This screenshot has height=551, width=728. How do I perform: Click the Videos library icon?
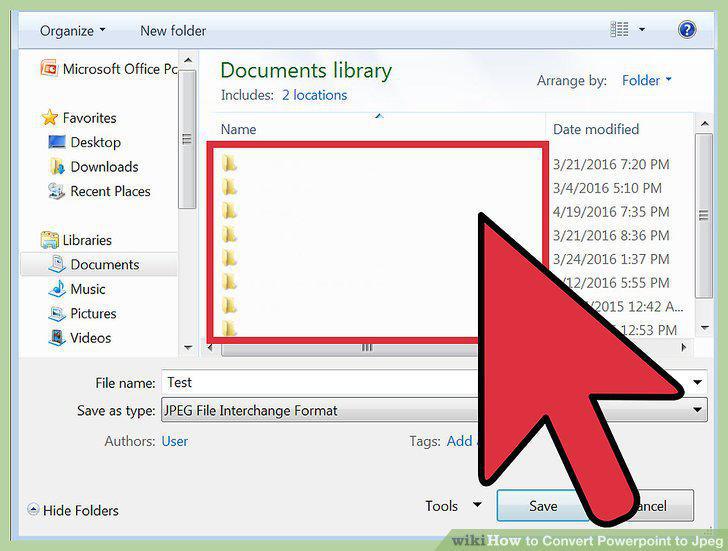[57, 337]
